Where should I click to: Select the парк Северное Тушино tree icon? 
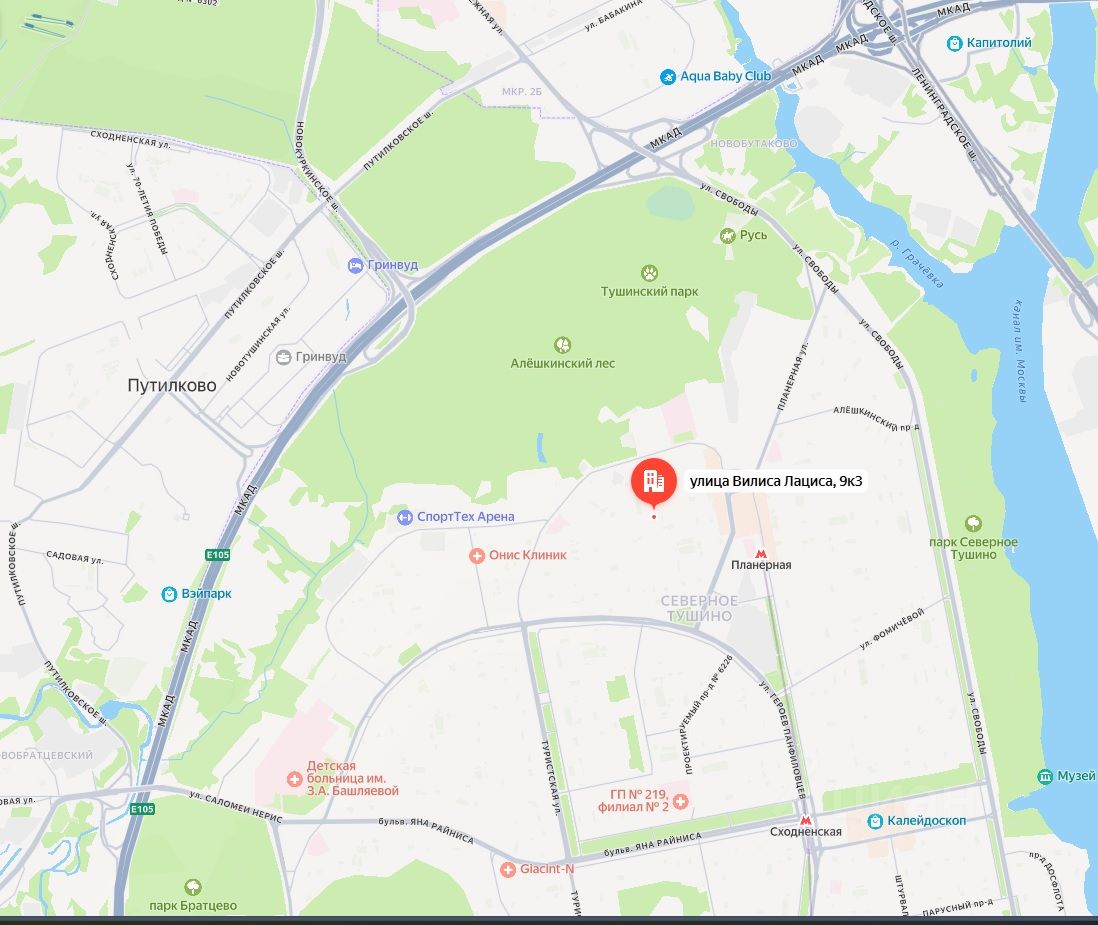[973, 523]
